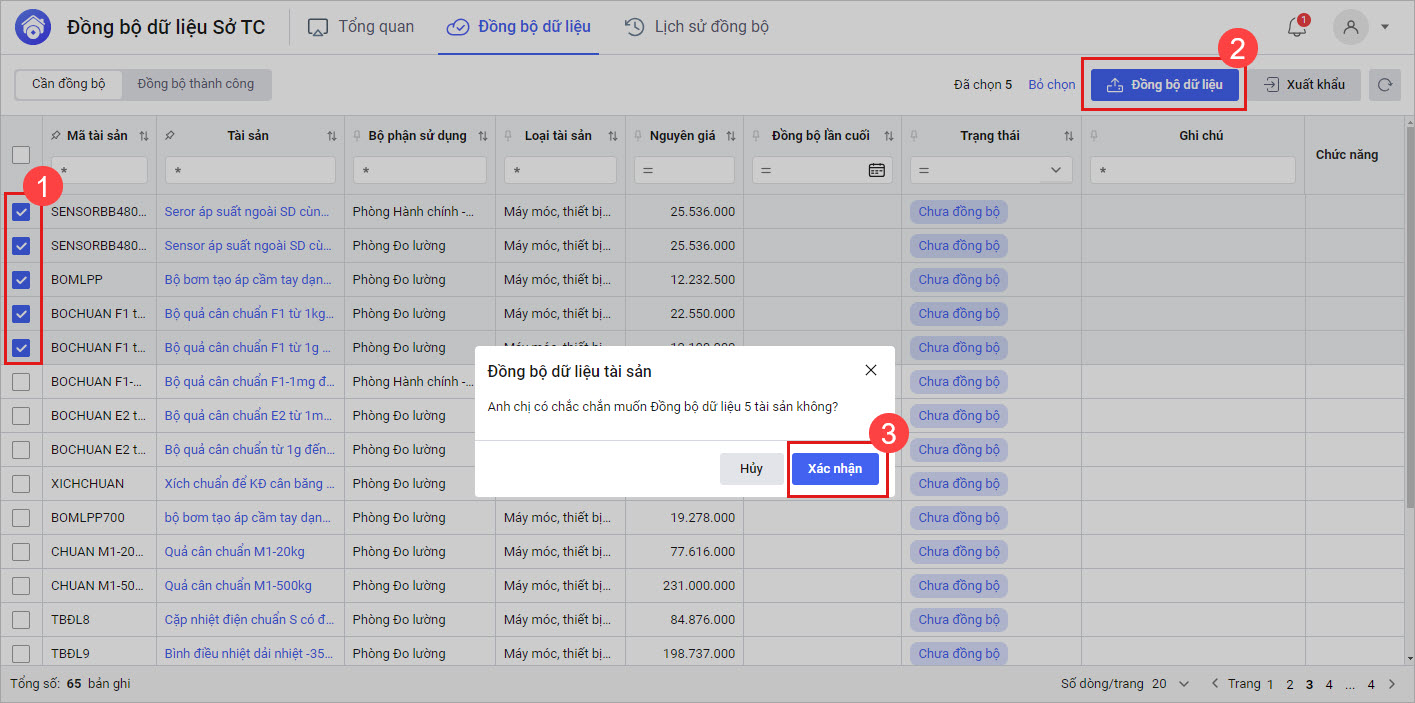
Task: Select the Cần đồng bộ sub-tab
Action: coord(69,84)
